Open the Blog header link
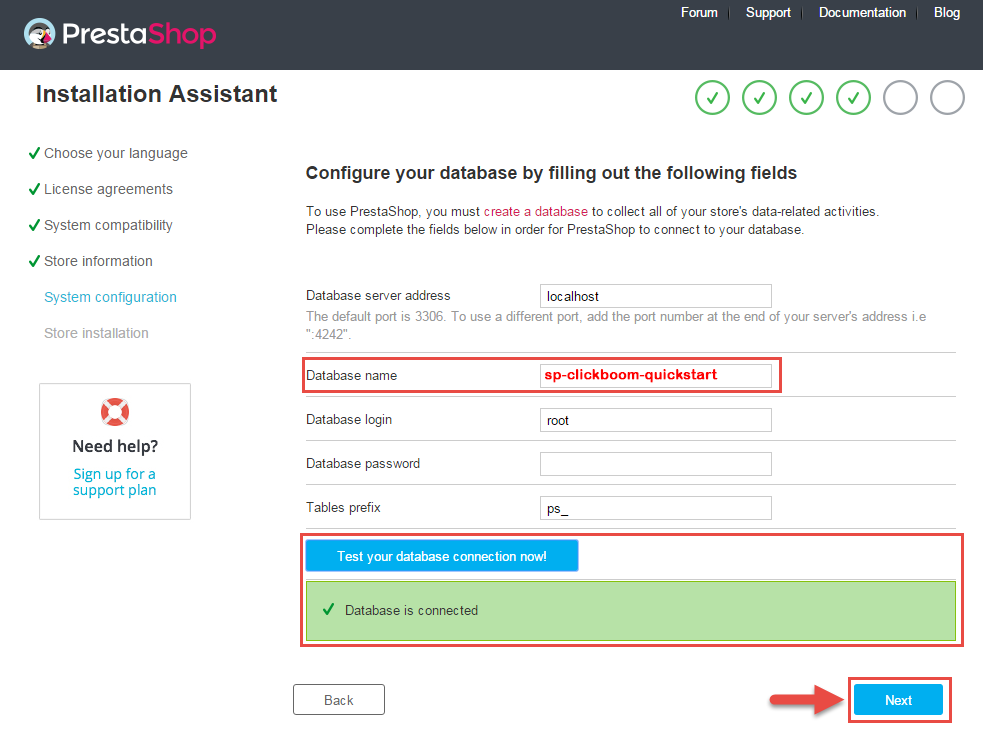The image size is (983, 749). 947,13
